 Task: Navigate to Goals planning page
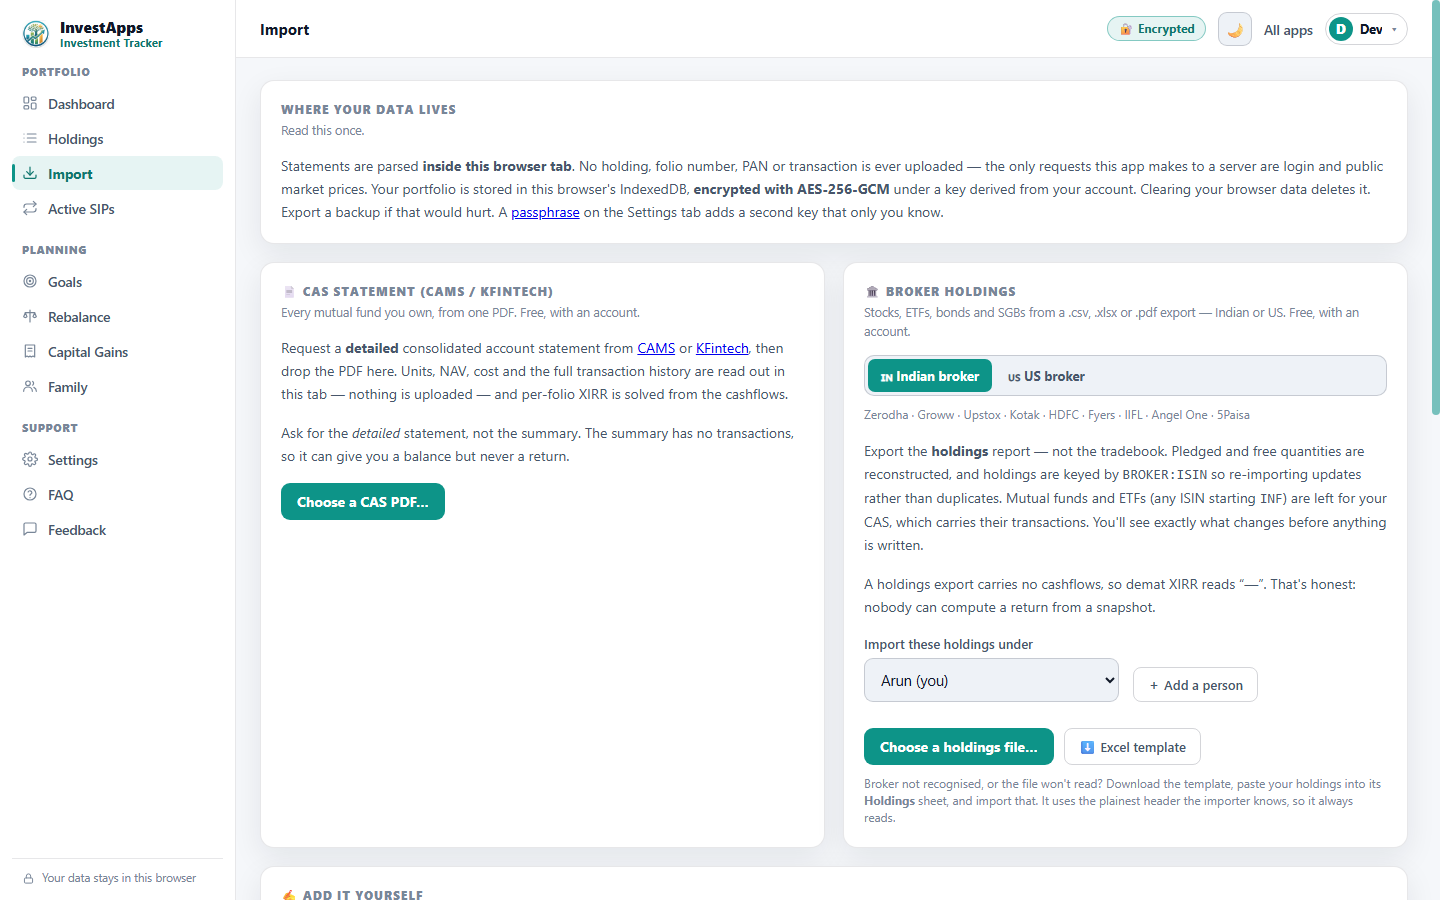pos(117,281)
